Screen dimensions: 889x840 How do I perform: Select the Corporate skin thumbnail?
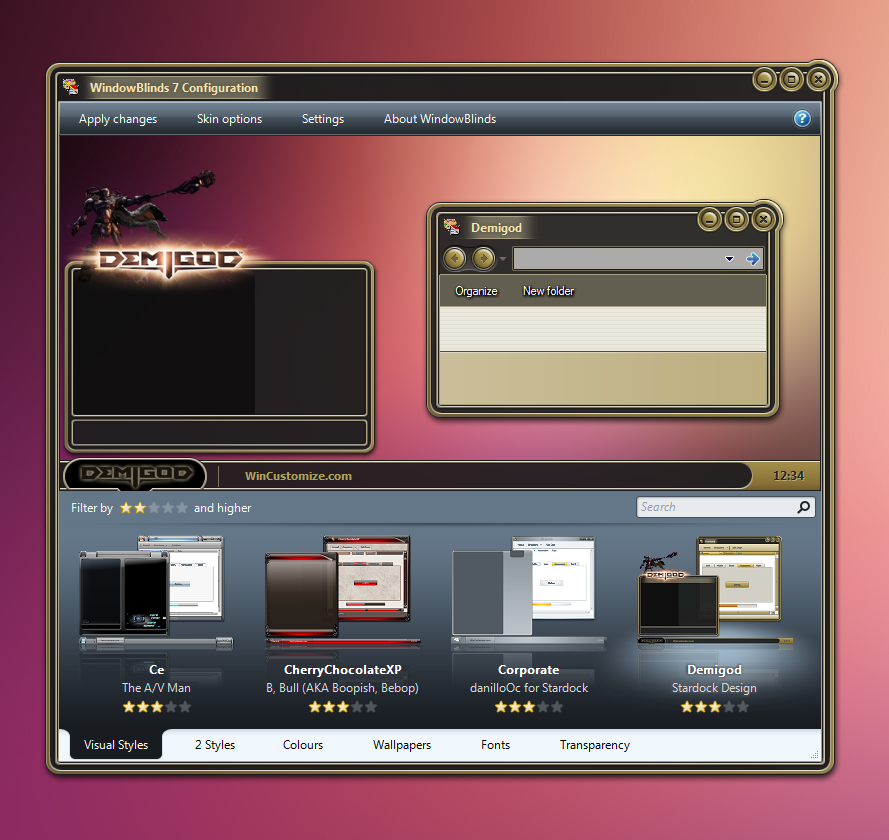pos(528,592)
